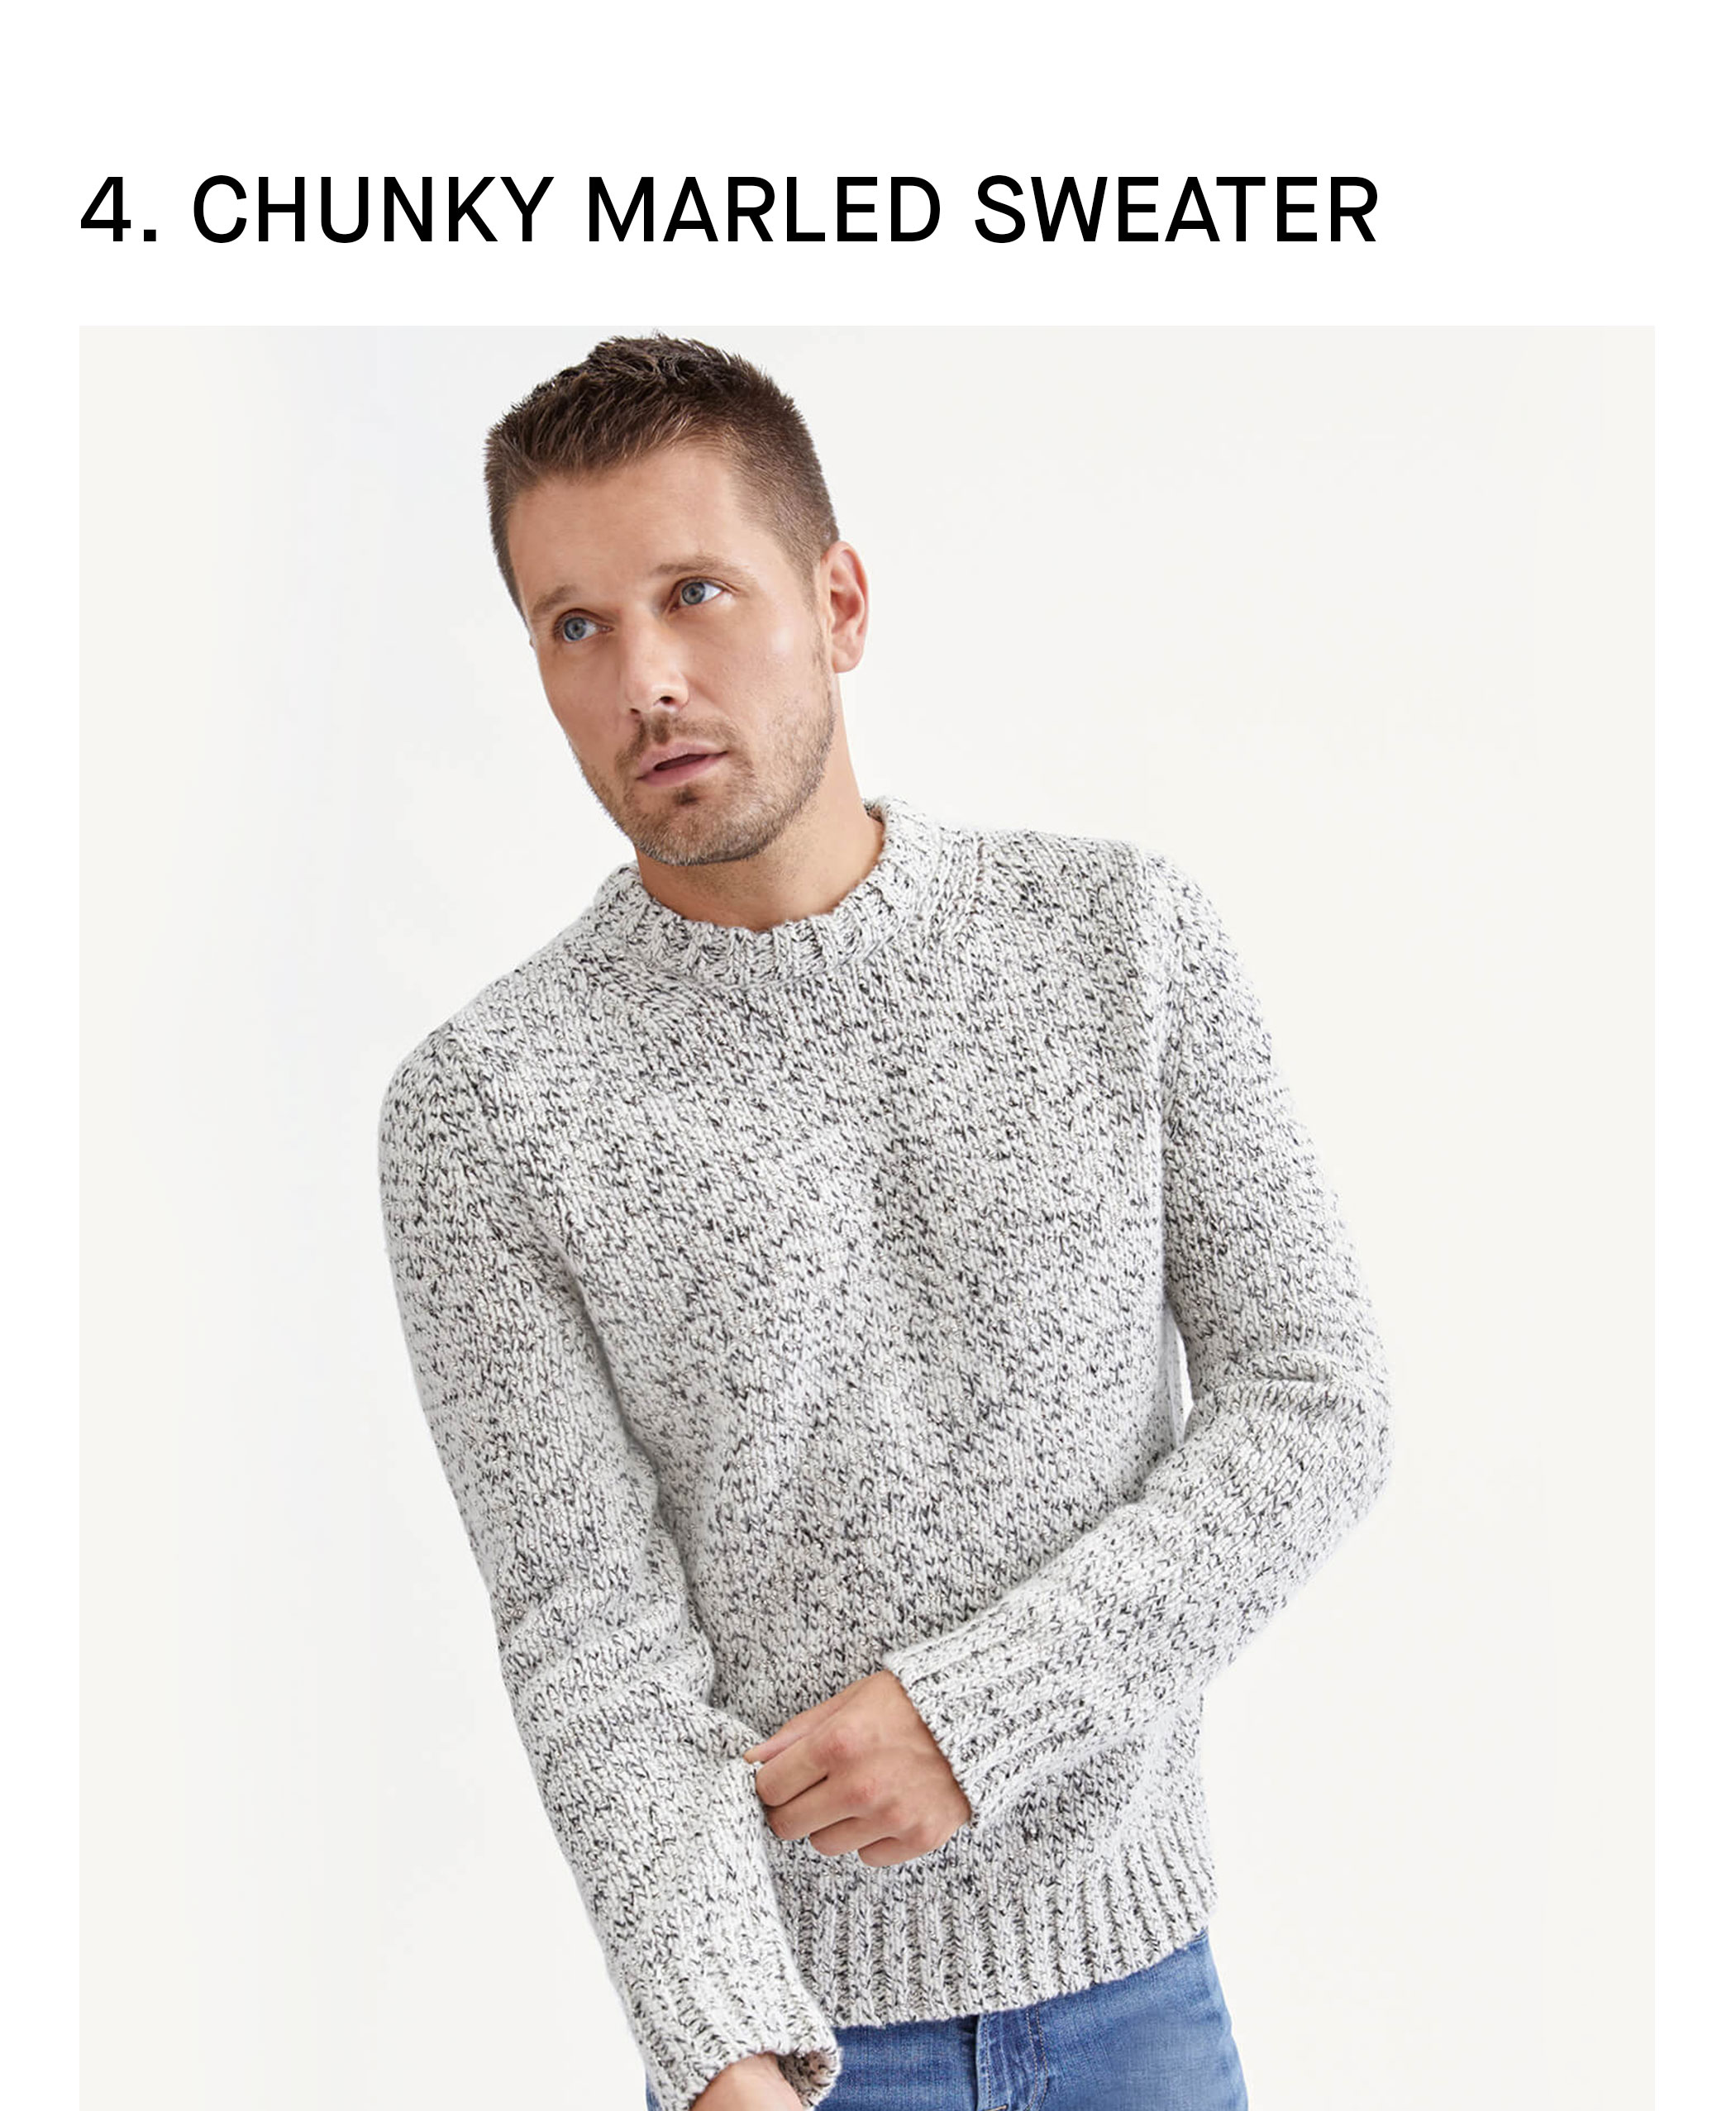The image size is (1736, 2111).
Task: Click the word "MARLED" in the heading
Action: click(763, 210)
